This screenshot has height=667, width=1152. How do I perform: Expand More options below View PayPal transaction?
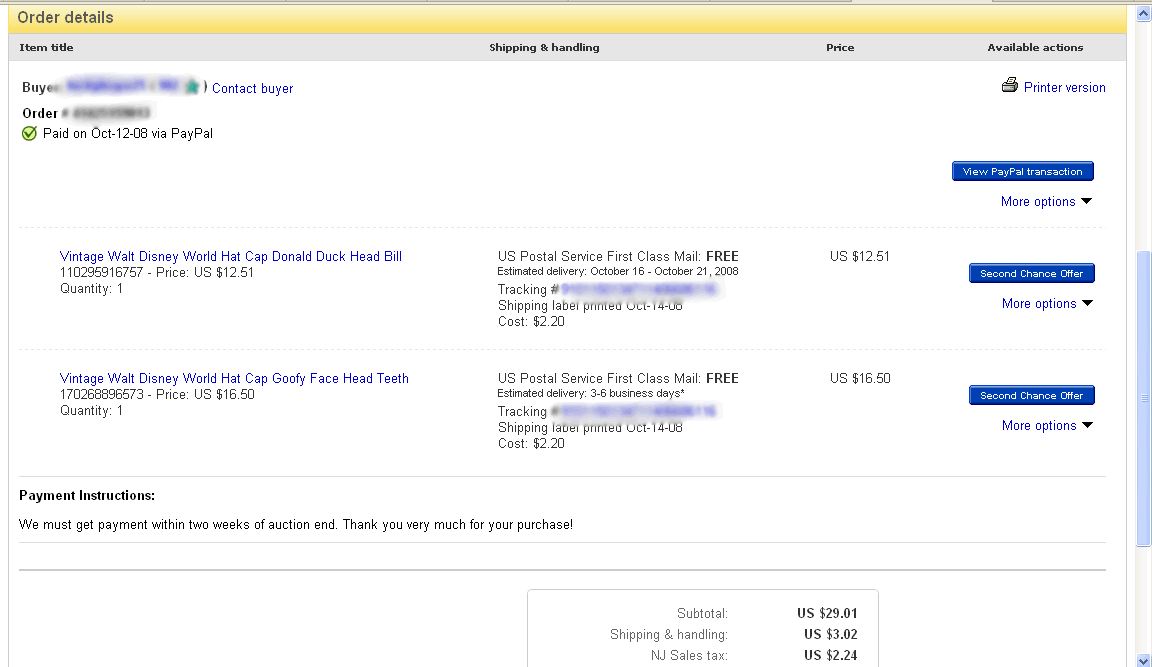click(x=1046, y=201)
